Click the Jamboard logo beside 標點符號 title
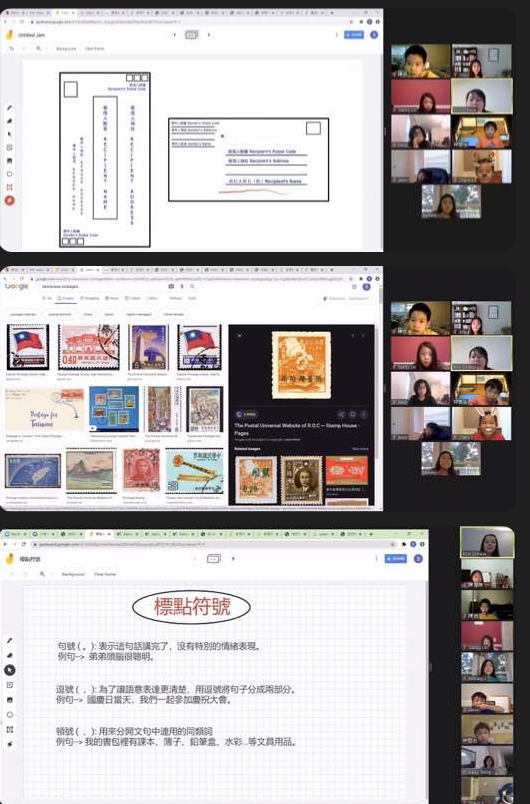Screen dimensions: 530x804 tap(9, 559)
